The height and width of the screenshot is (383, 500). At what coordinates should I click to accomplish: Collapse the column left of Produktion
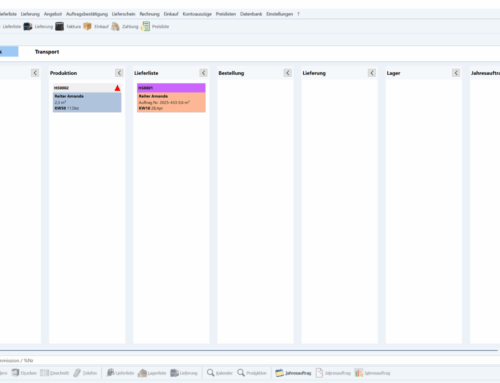pyautogui.click(x=35, y=73)
